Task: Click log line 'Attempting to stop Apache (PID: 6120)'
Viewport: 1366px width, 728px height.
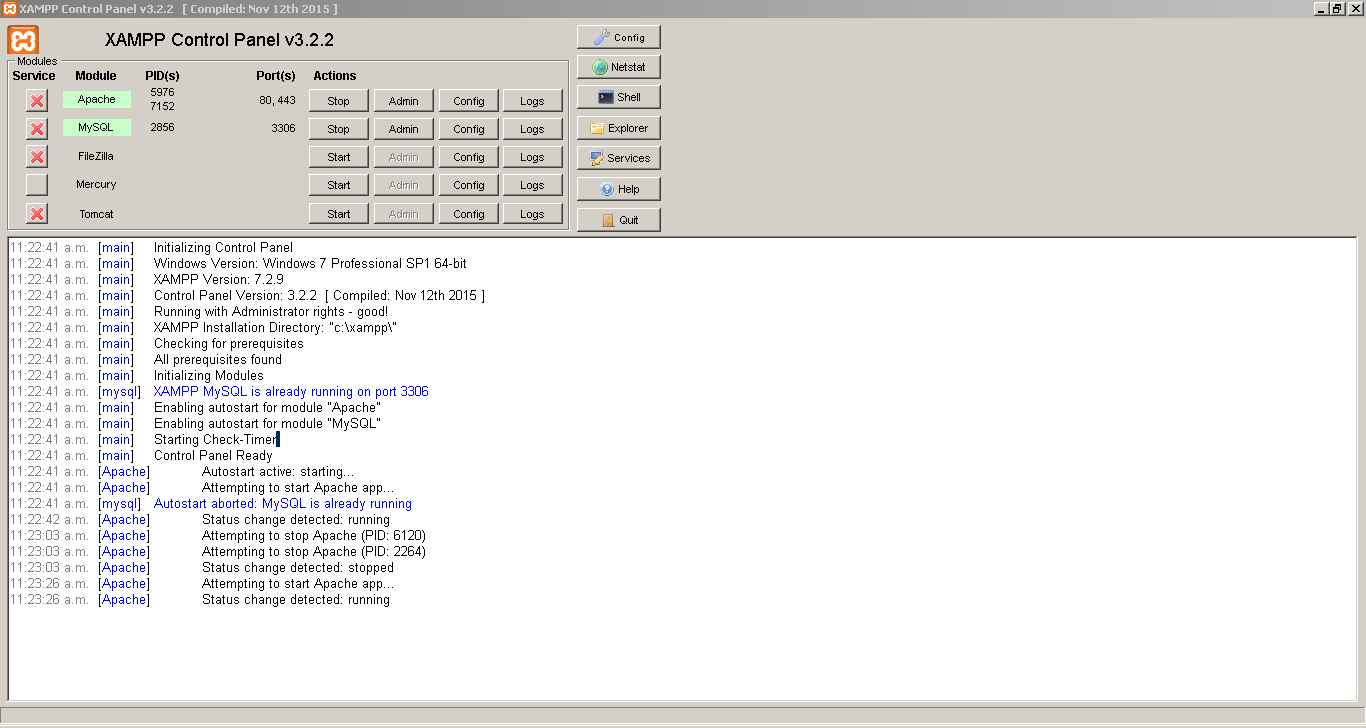Action: point(314,536)
